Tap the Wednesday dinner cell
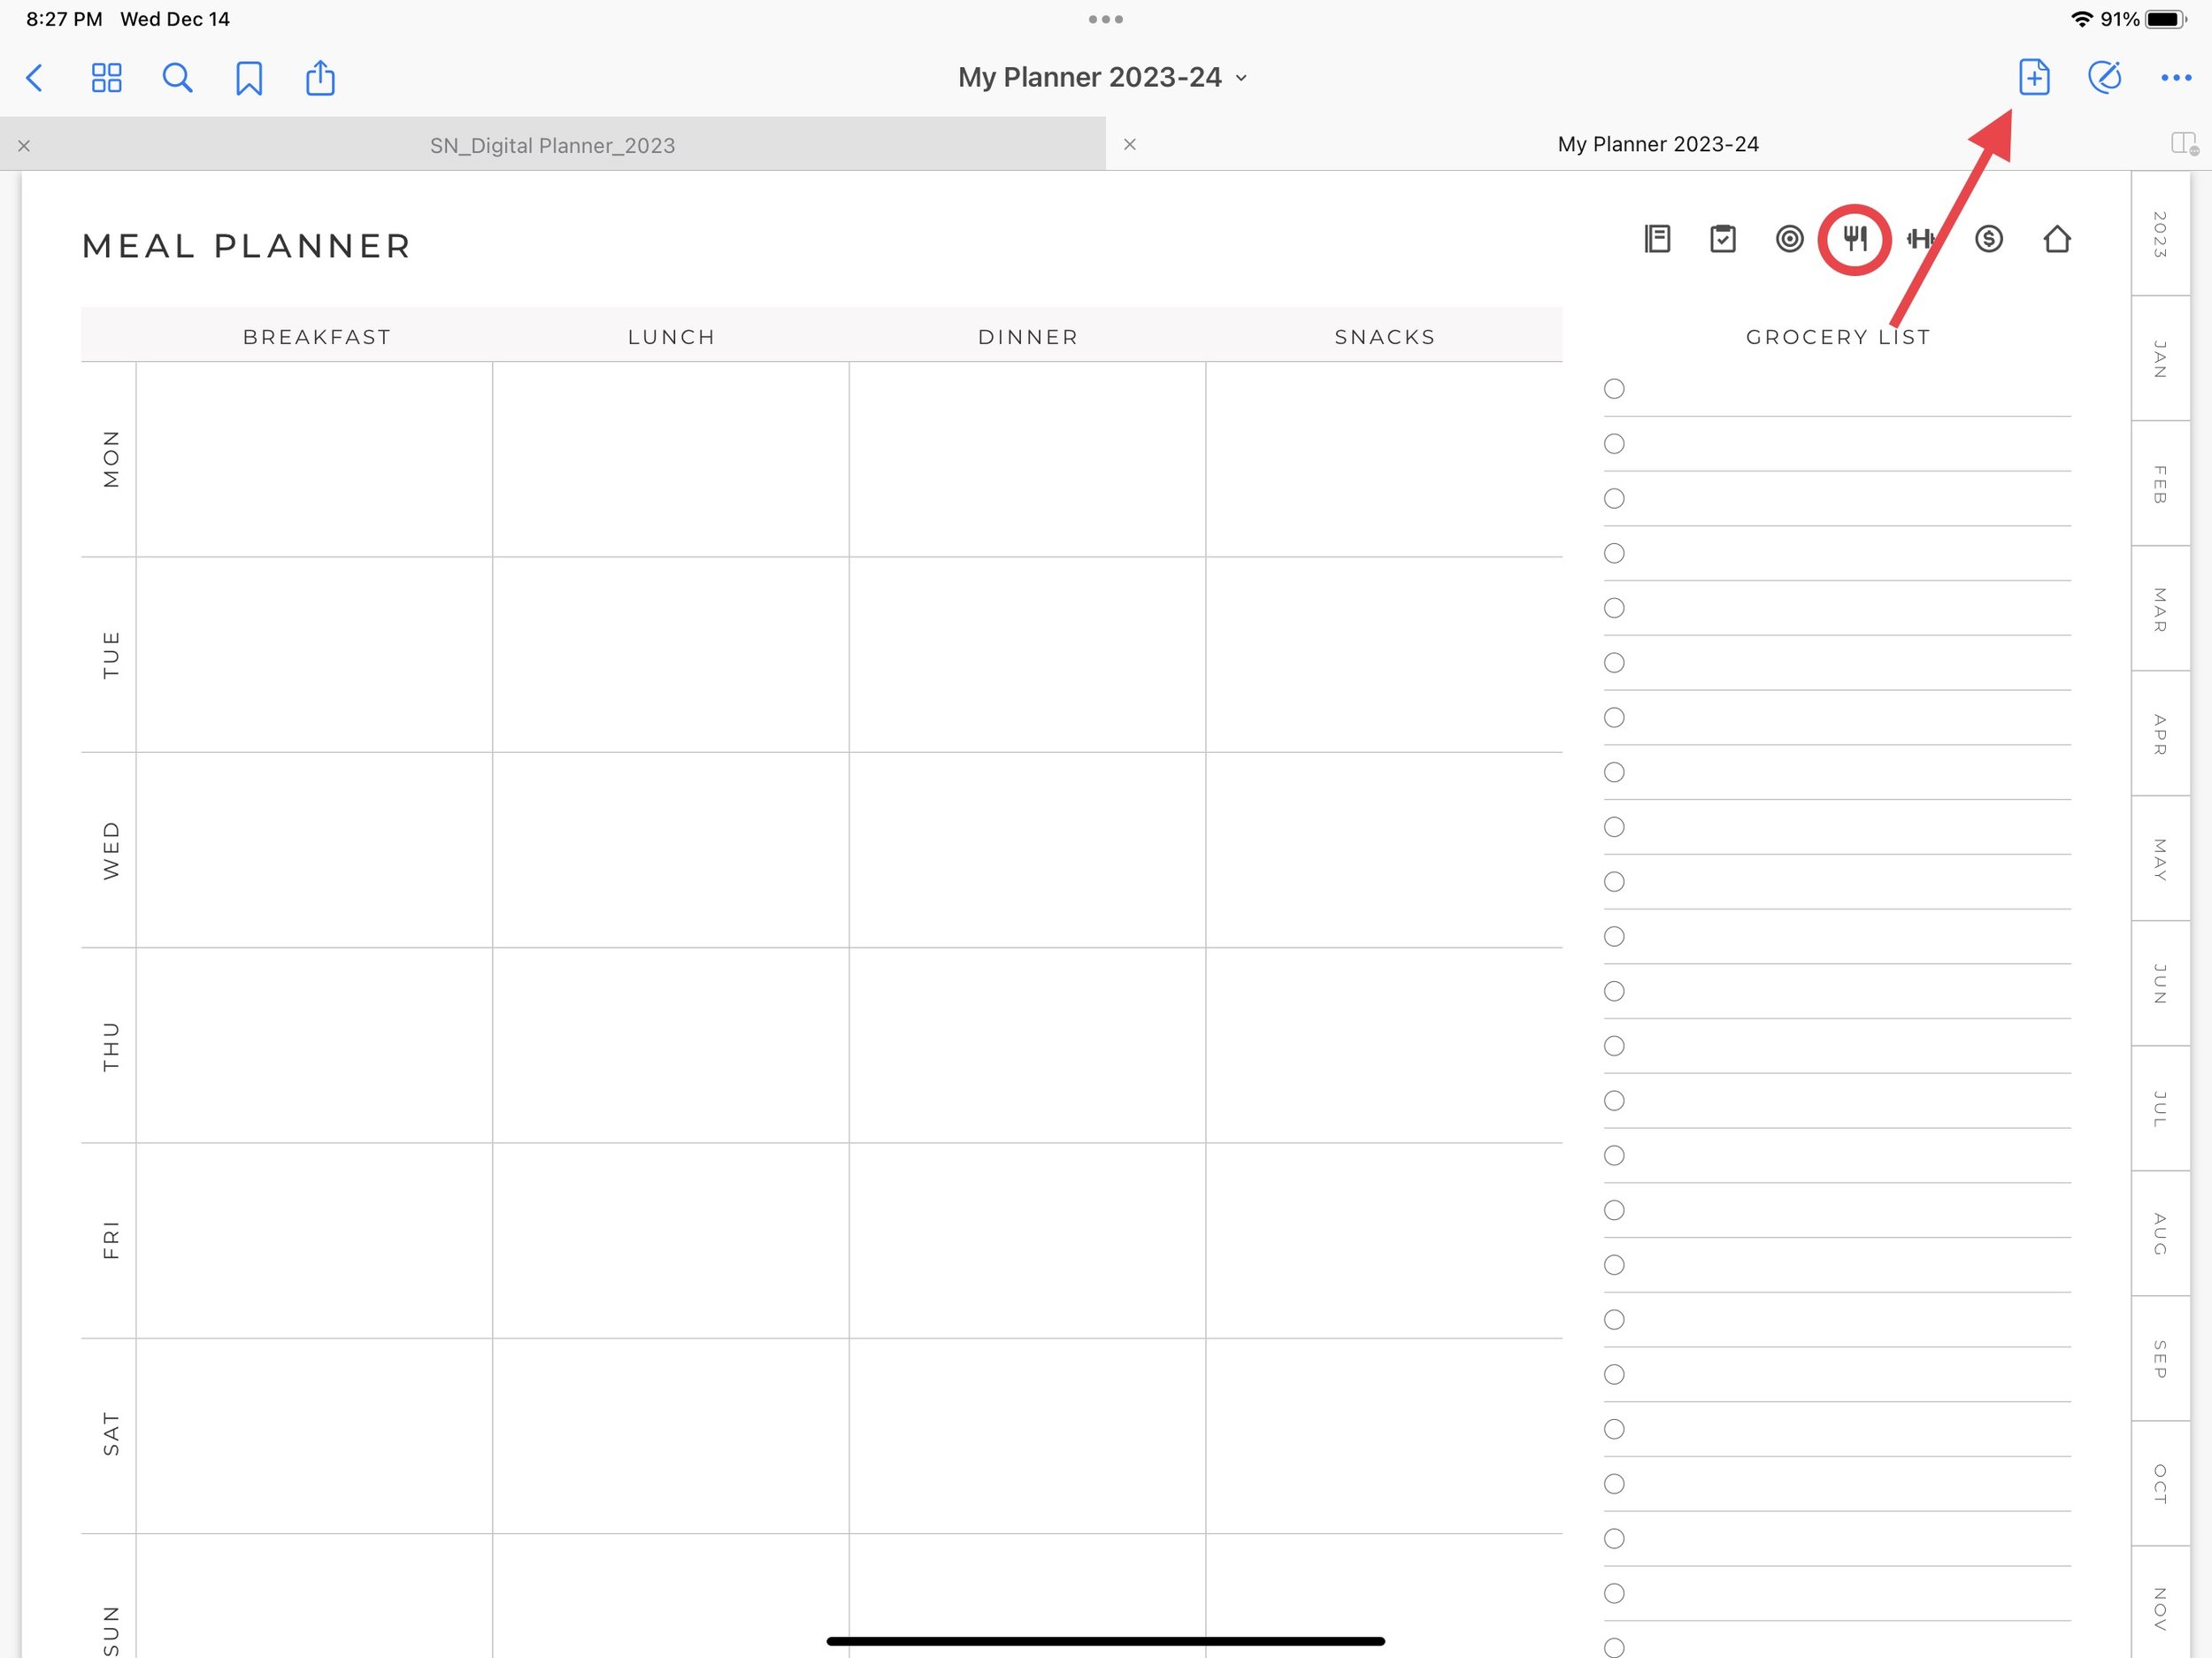Screen dimensions: 2212x1658 tap(1027, 850)
